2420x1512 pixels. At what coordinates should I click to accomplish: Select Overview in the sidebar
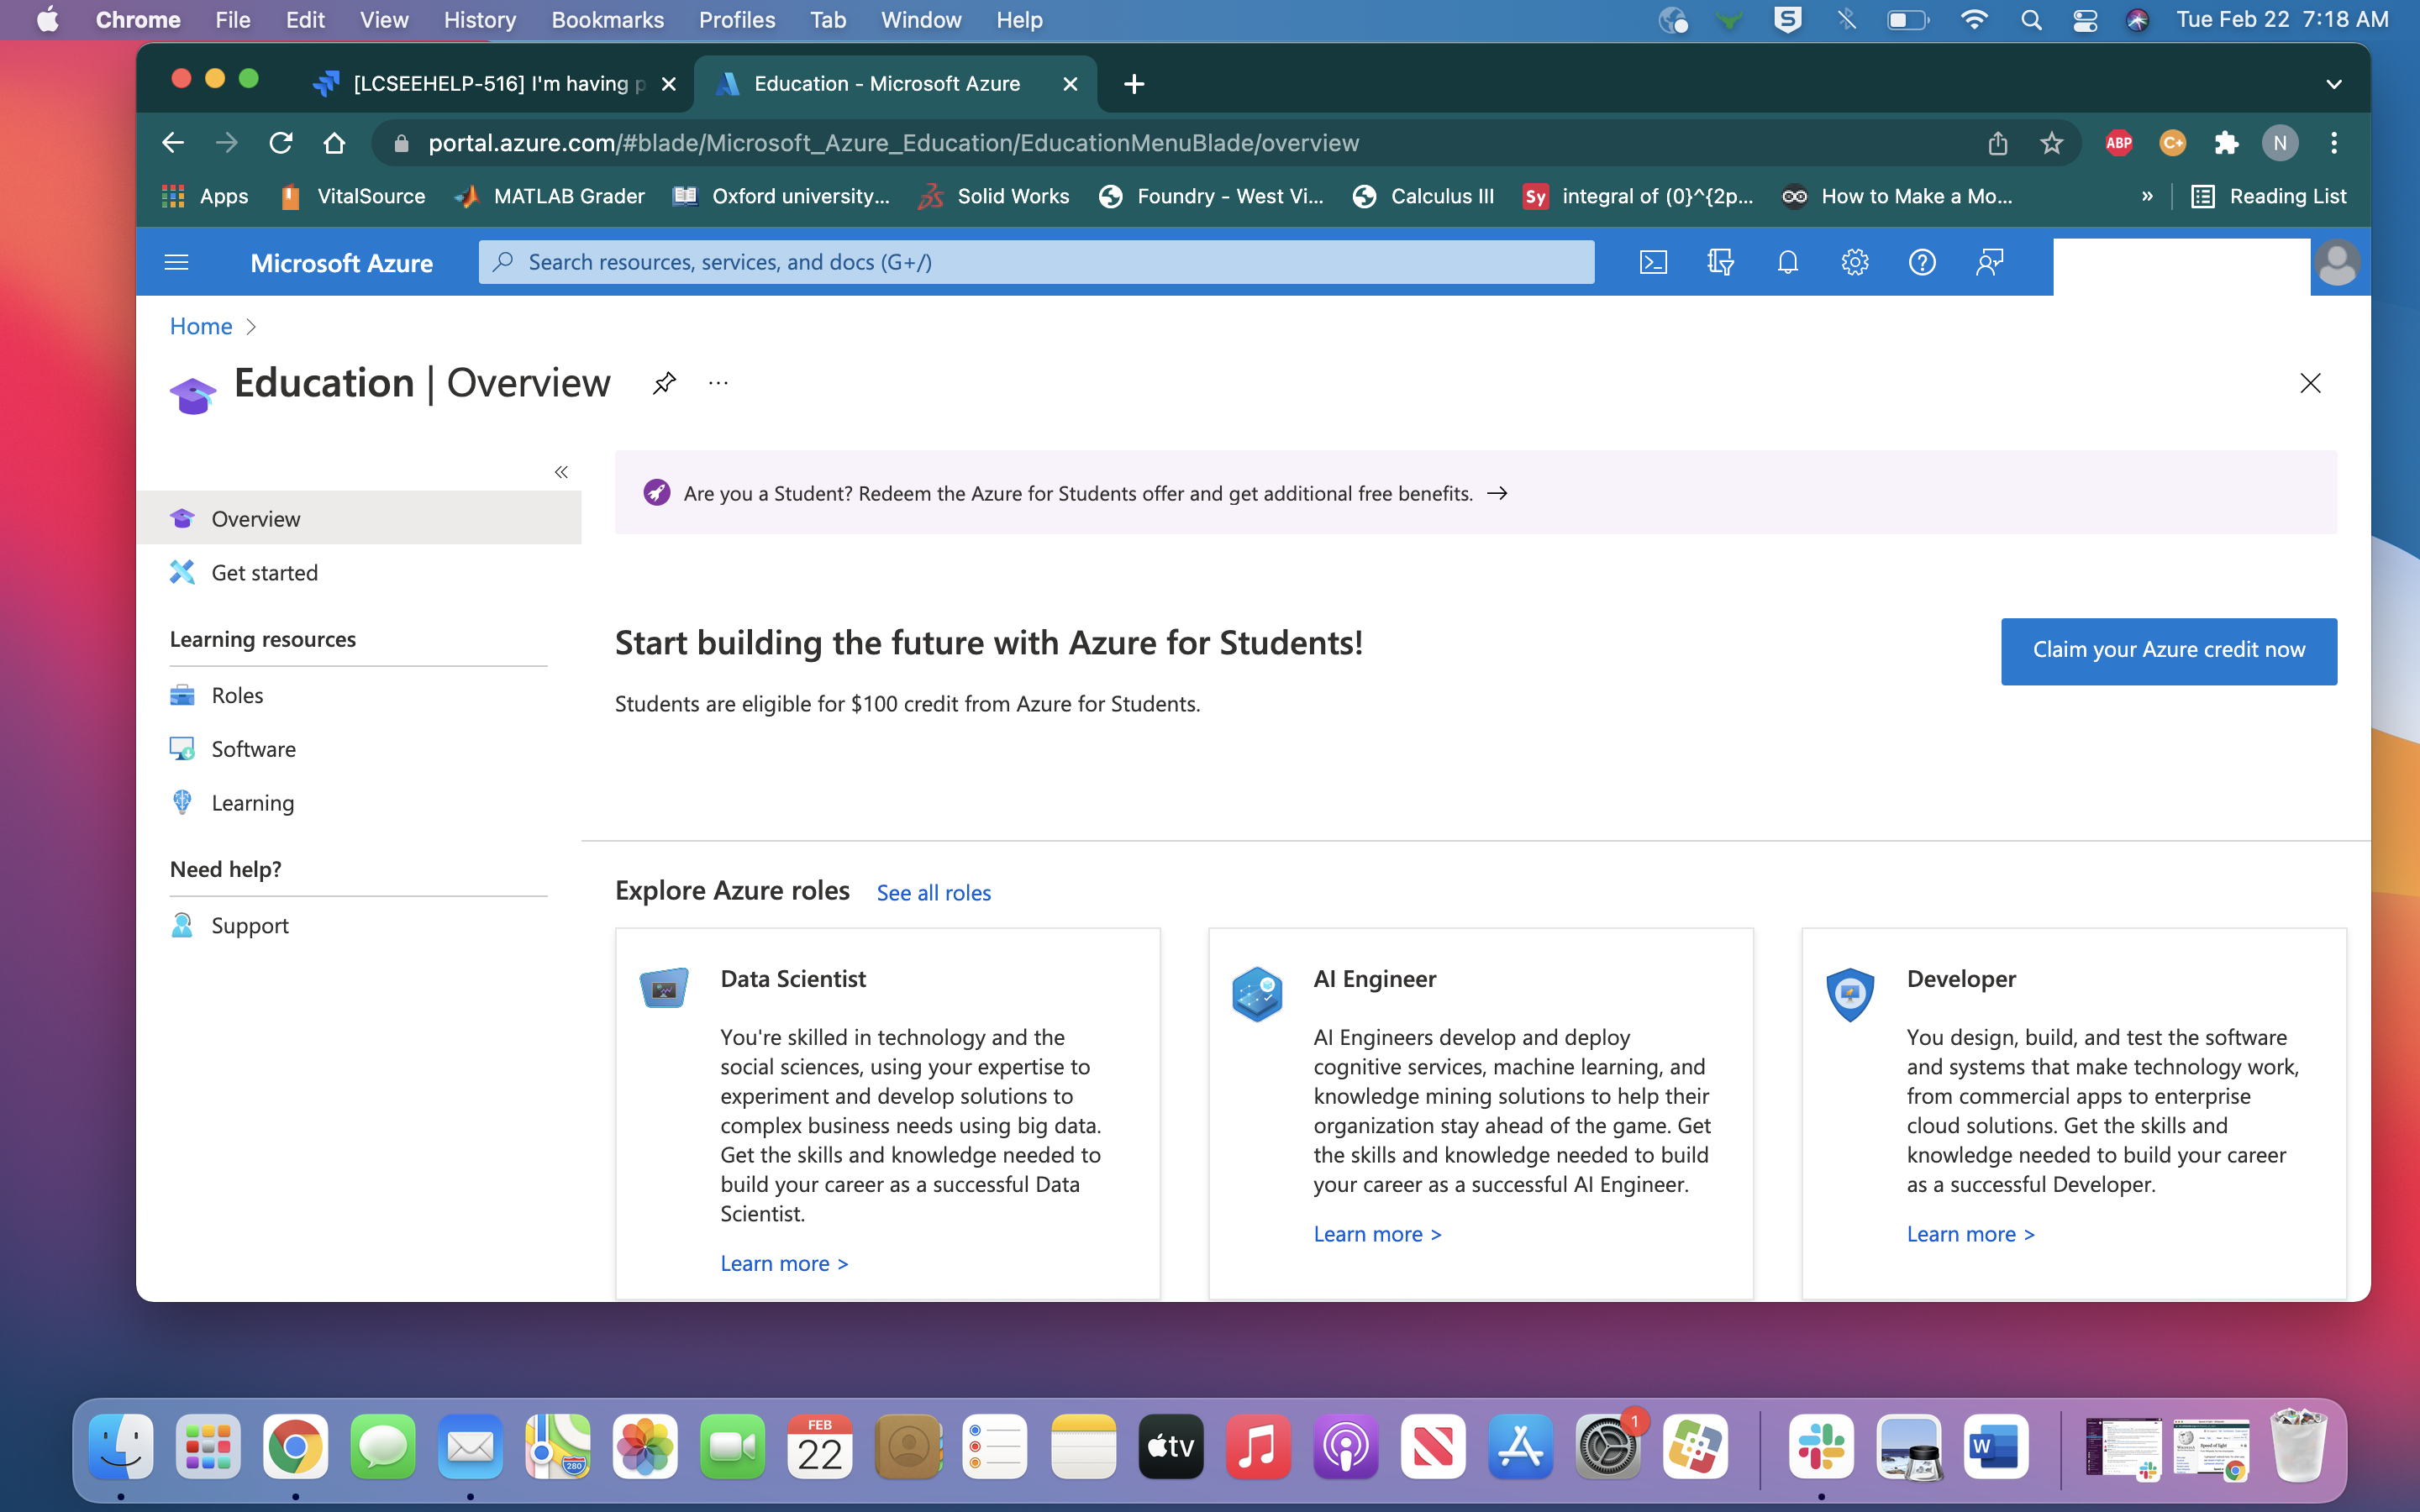359,518
